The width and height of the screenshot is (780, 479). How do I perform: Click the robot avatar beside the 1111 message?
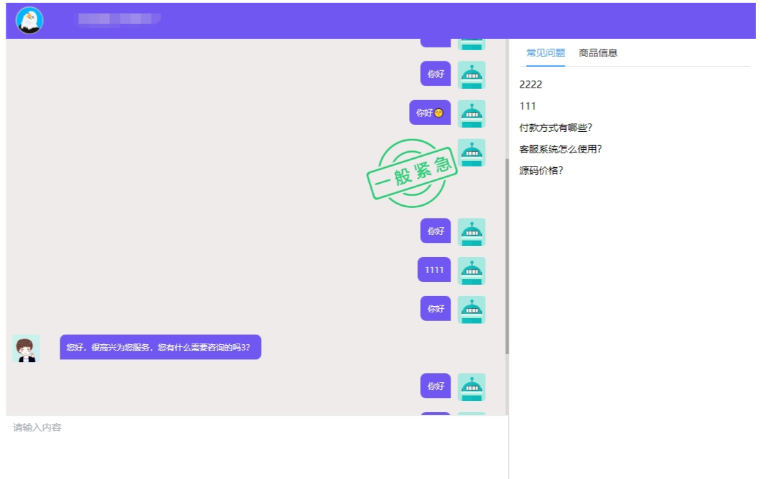tap(471, 270)
